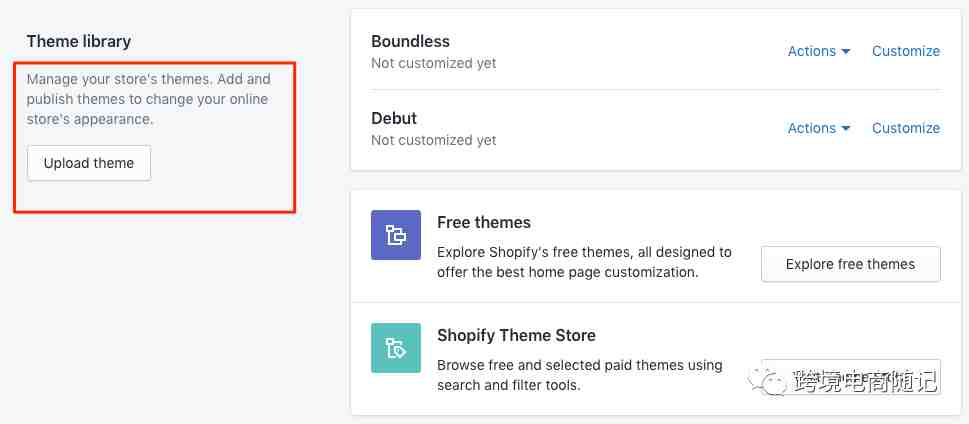The width and height of the screenshot is (969, 424).
Task: Click the Browse free and paid themes description
Action: tap(580, 375)
